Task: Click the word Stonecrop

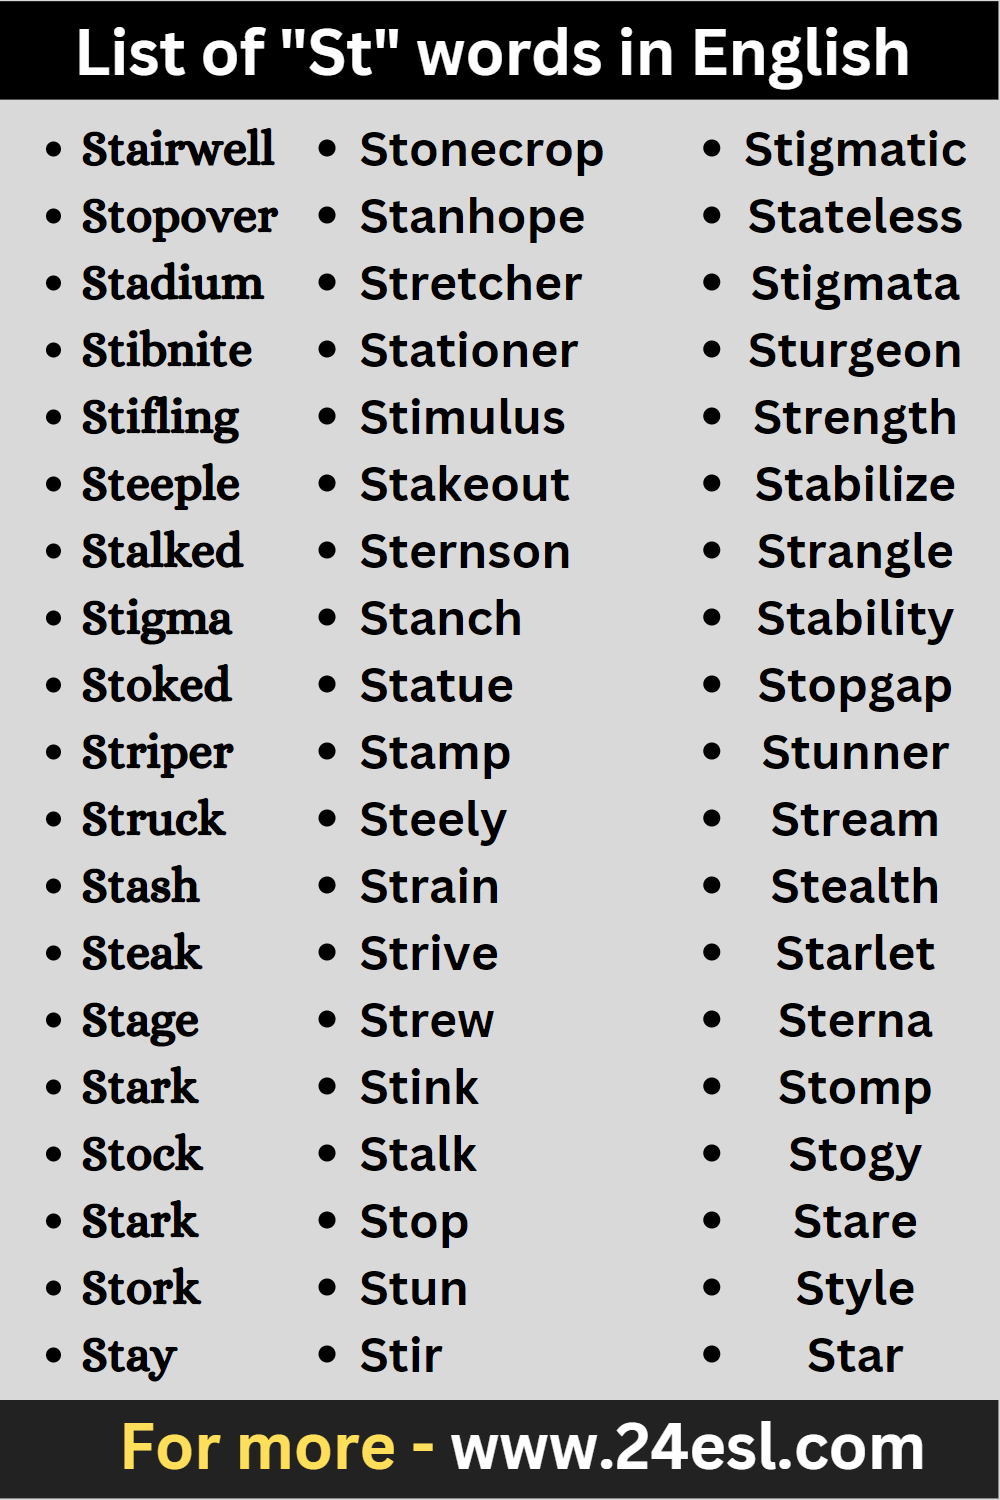Action: tap(481, 150)
